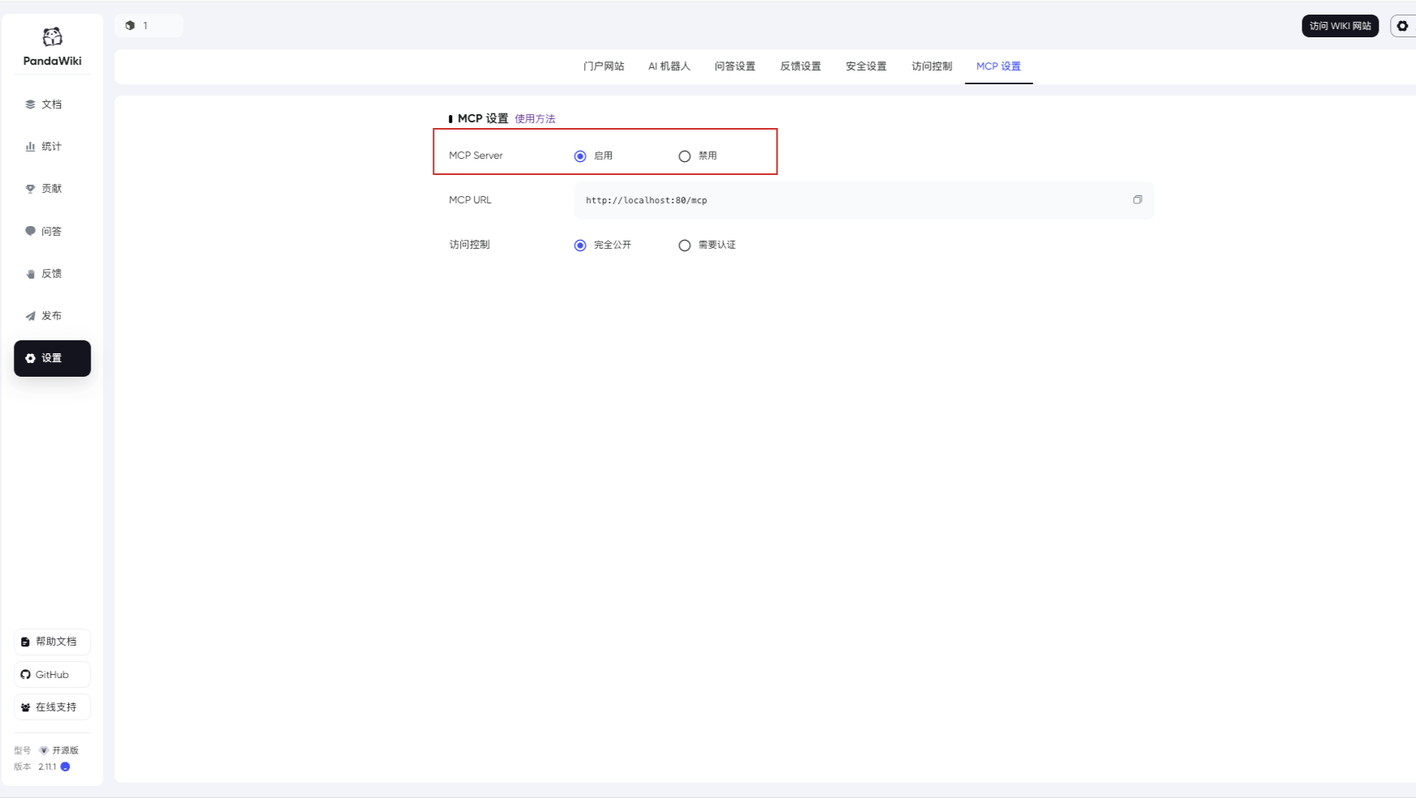Switch to 访问控制 tab
The width and height of the screenshot is (1416, 798).
pos(932,66)
